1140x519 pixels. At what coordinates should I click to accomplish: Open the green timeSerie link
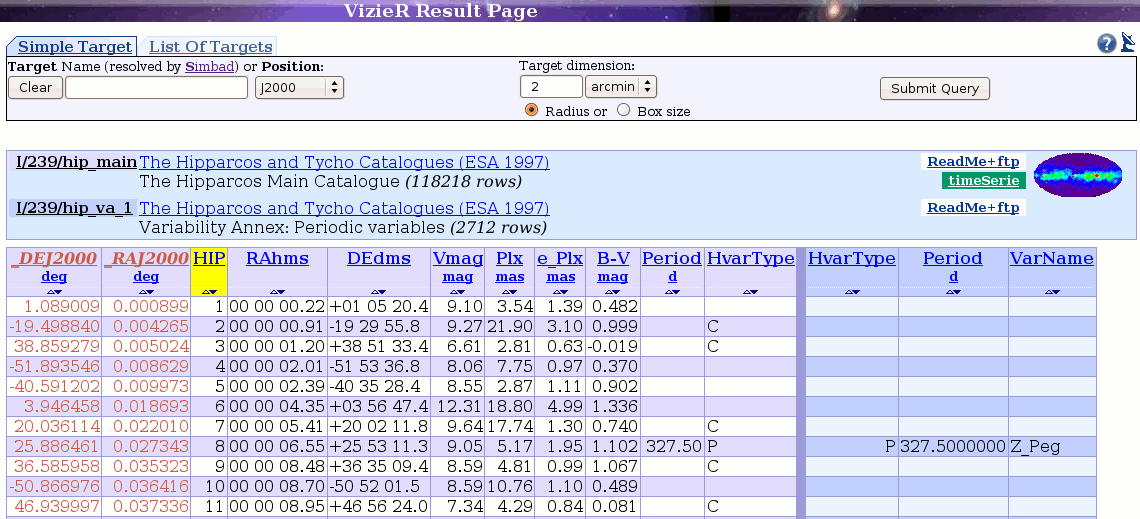click(983, 181)
